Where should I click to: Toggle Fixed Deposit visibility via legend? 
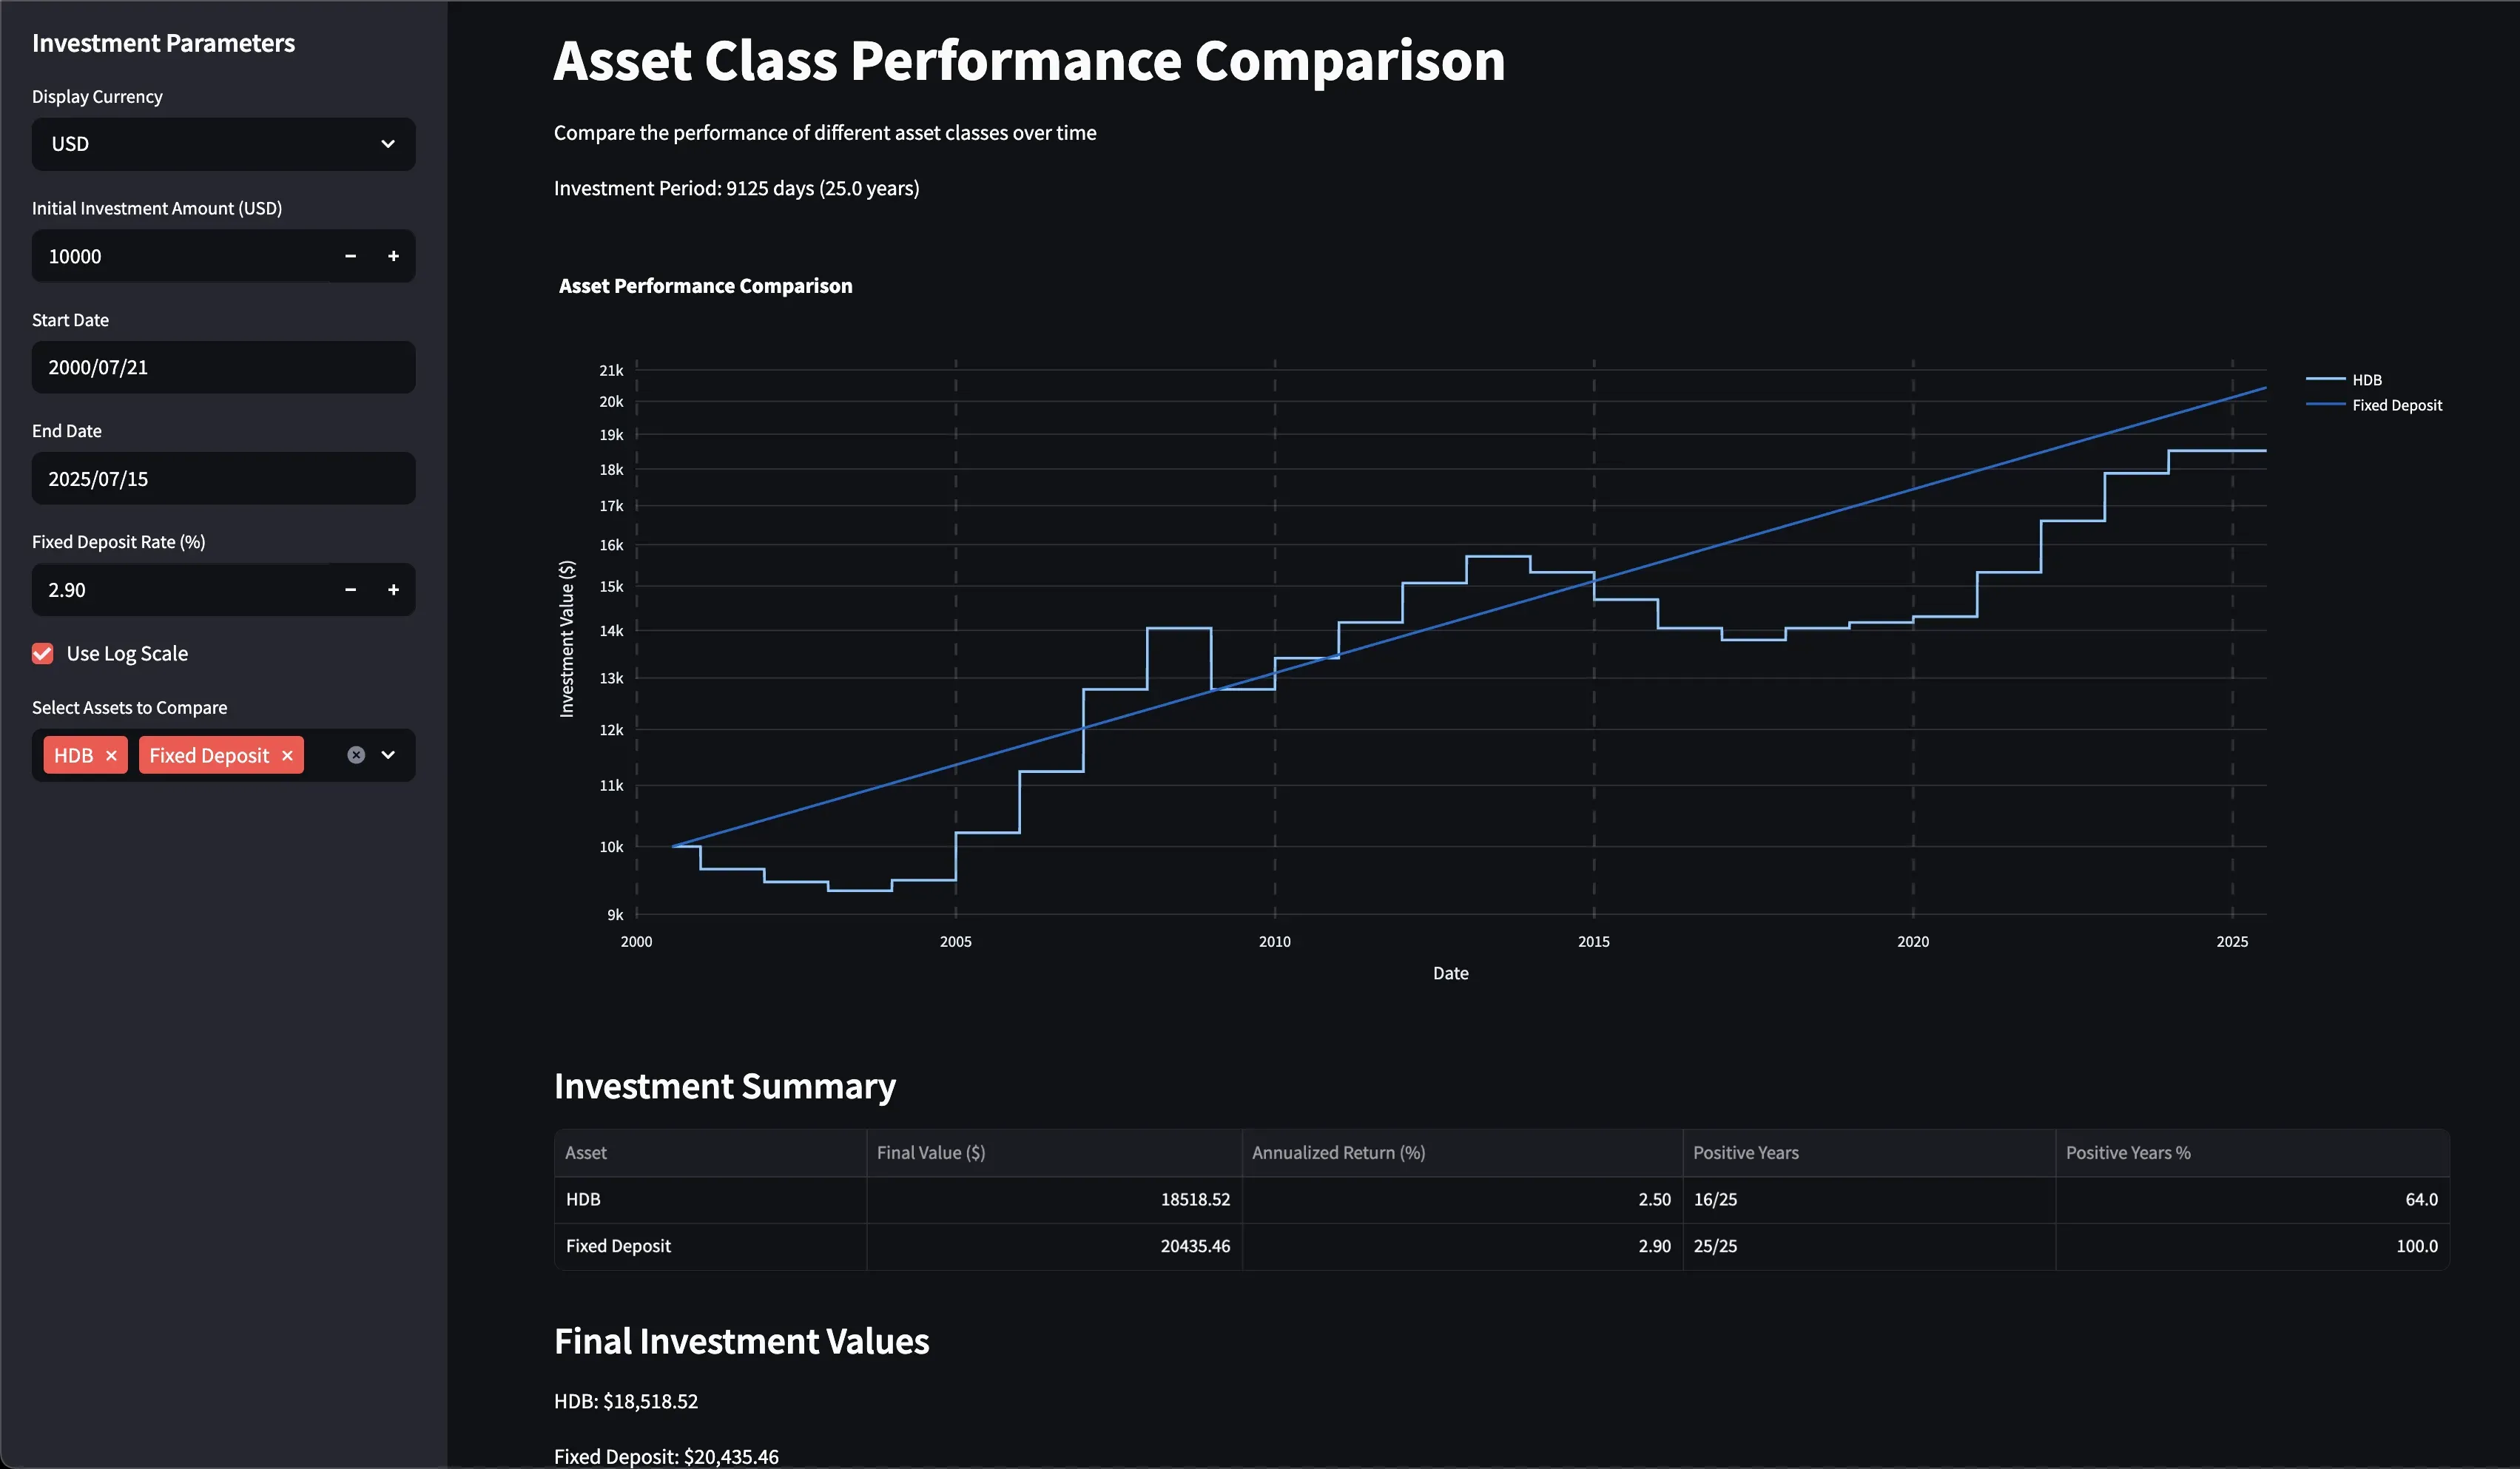pos(2397,405)
